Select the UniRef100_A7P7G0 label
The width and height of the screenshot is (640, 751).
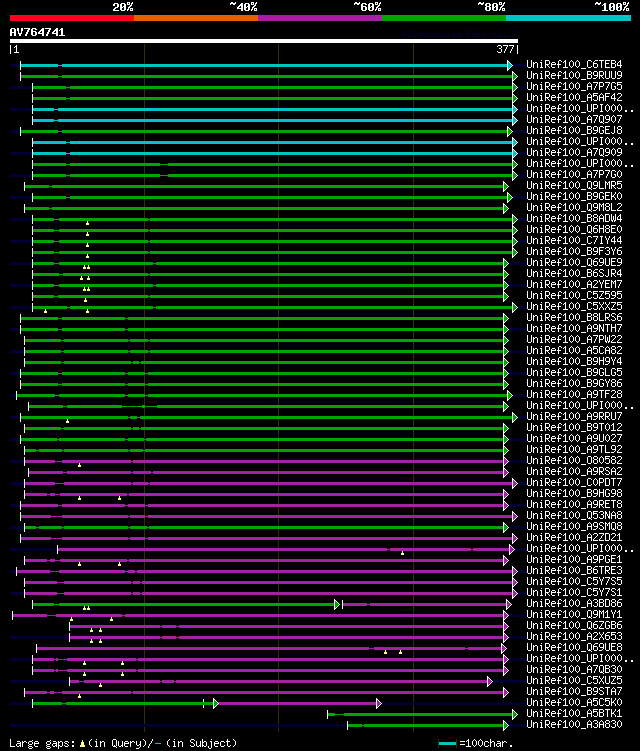[x=574, y=174]
